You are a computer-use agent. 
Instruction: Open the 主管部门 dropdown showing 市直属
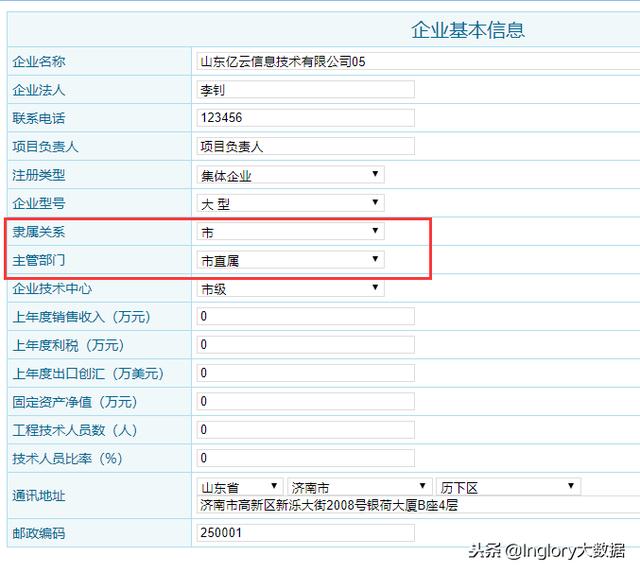290,260
